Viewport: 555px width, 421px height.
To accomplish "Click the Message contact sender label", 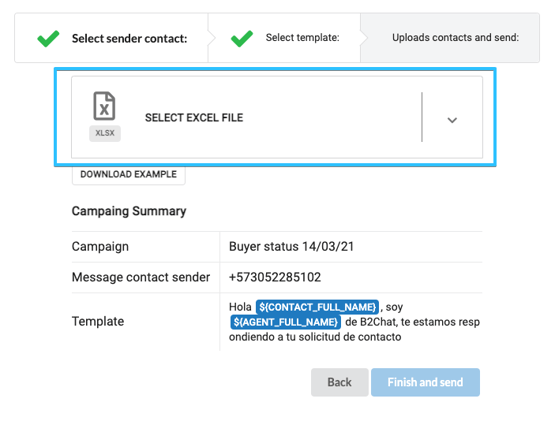I will pyautogui.click(x=141, y=277).
